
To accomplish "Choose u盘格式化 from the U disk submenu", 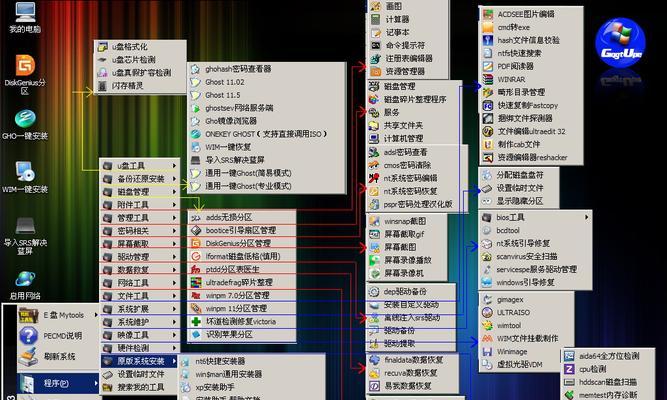I will coord(140,47).
